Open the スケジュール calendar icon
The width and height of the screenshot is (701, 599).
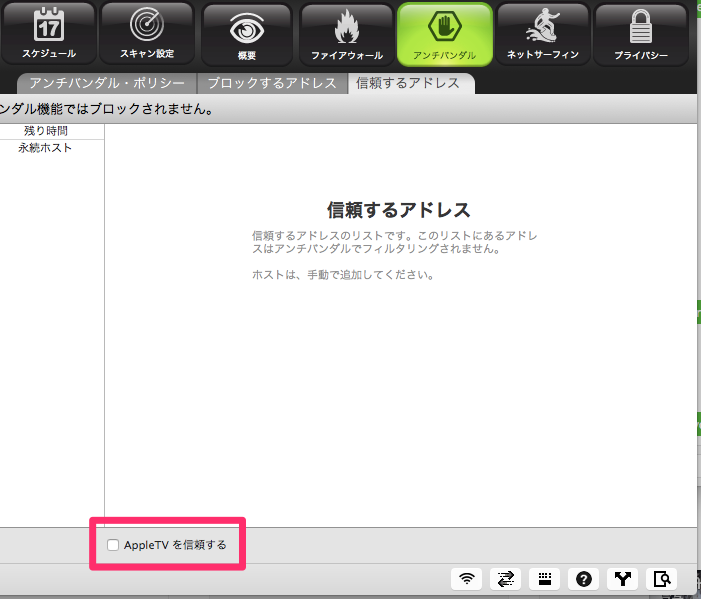49,34
